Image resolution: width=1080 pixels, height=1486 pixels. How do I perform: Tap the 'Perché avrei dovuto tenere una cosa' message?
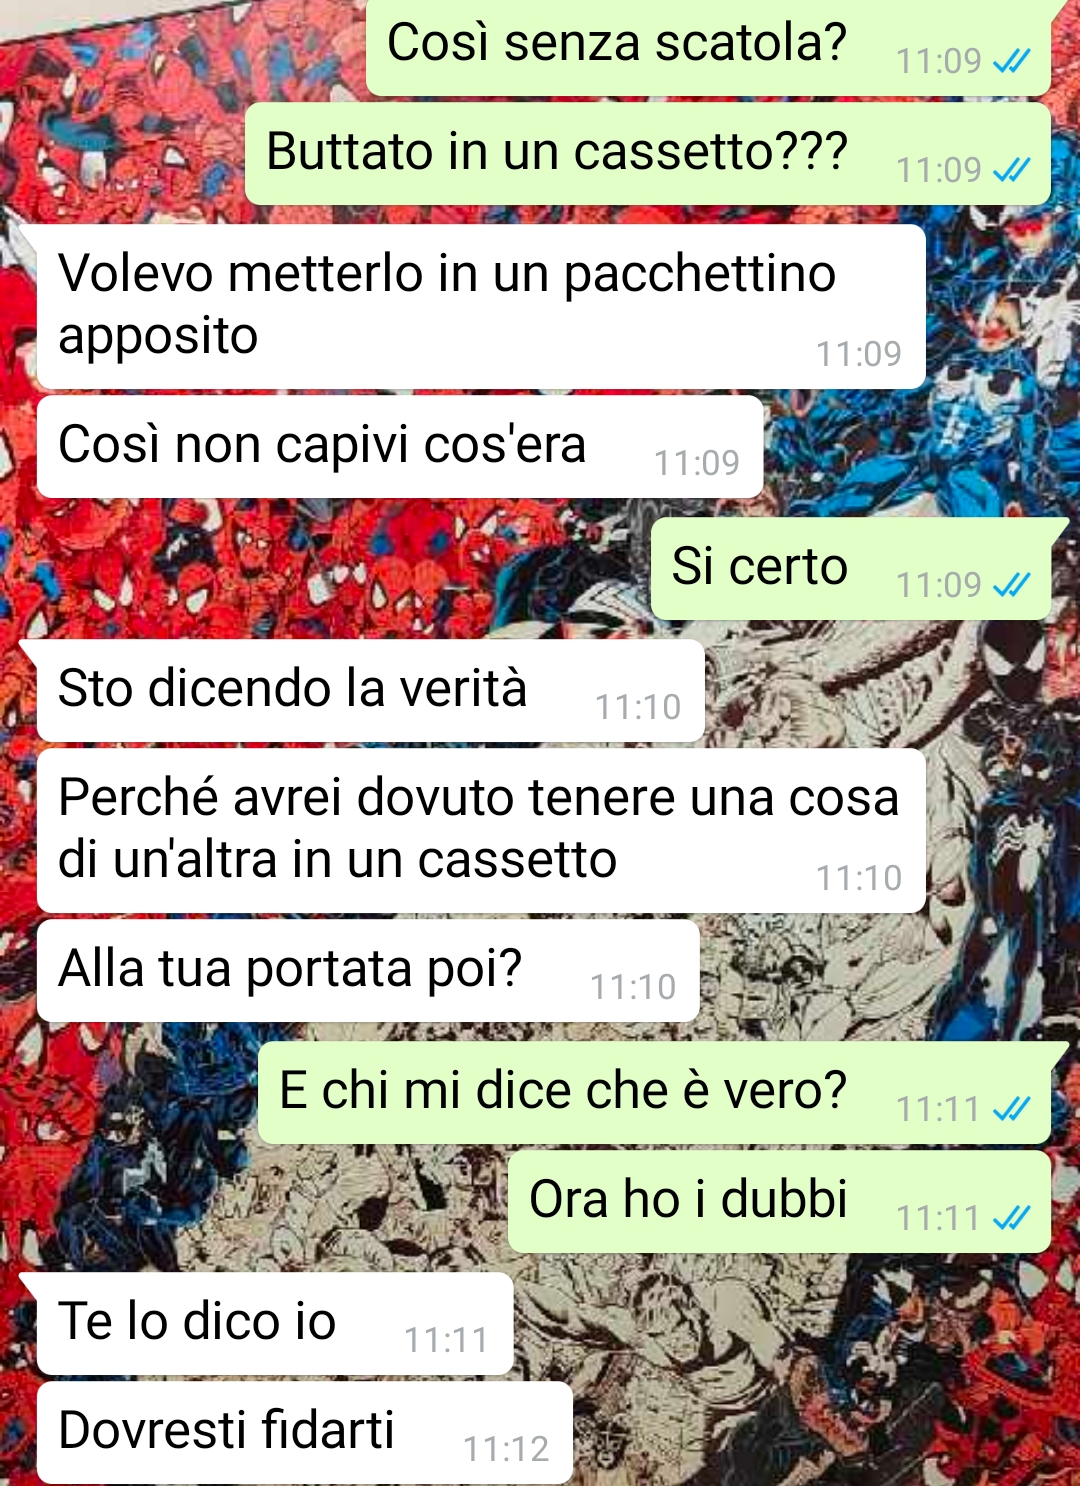(x=481, y=830)
